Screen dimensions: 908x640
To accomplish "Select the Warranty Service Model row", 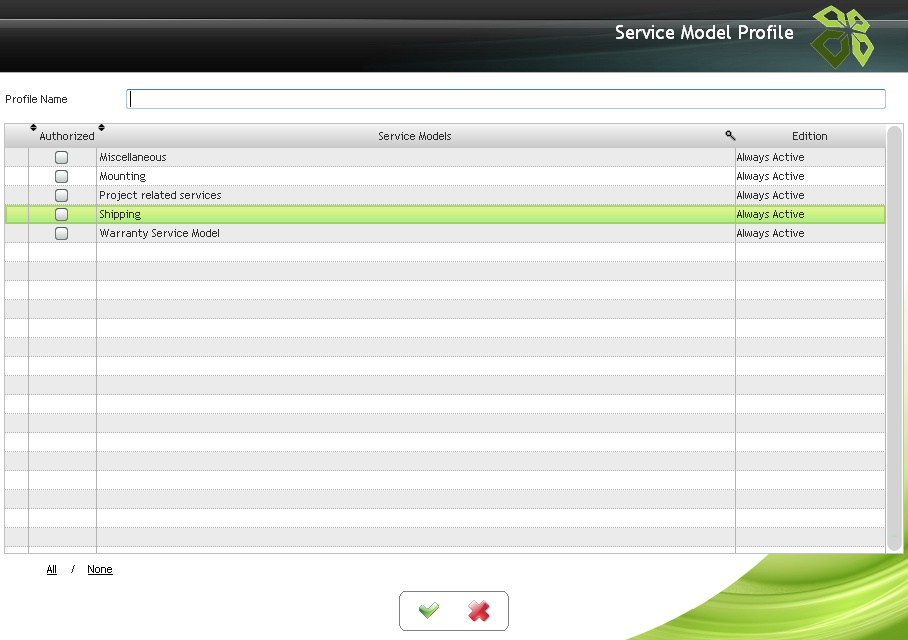I will (x=159, y=233).
